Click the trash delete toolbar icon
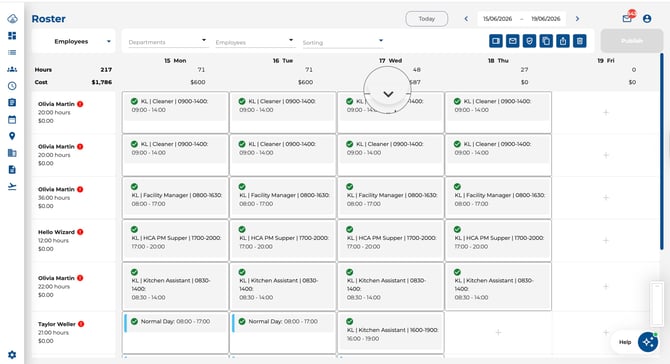The width and height of the screenshot is (670, 364). coord(580,41)
